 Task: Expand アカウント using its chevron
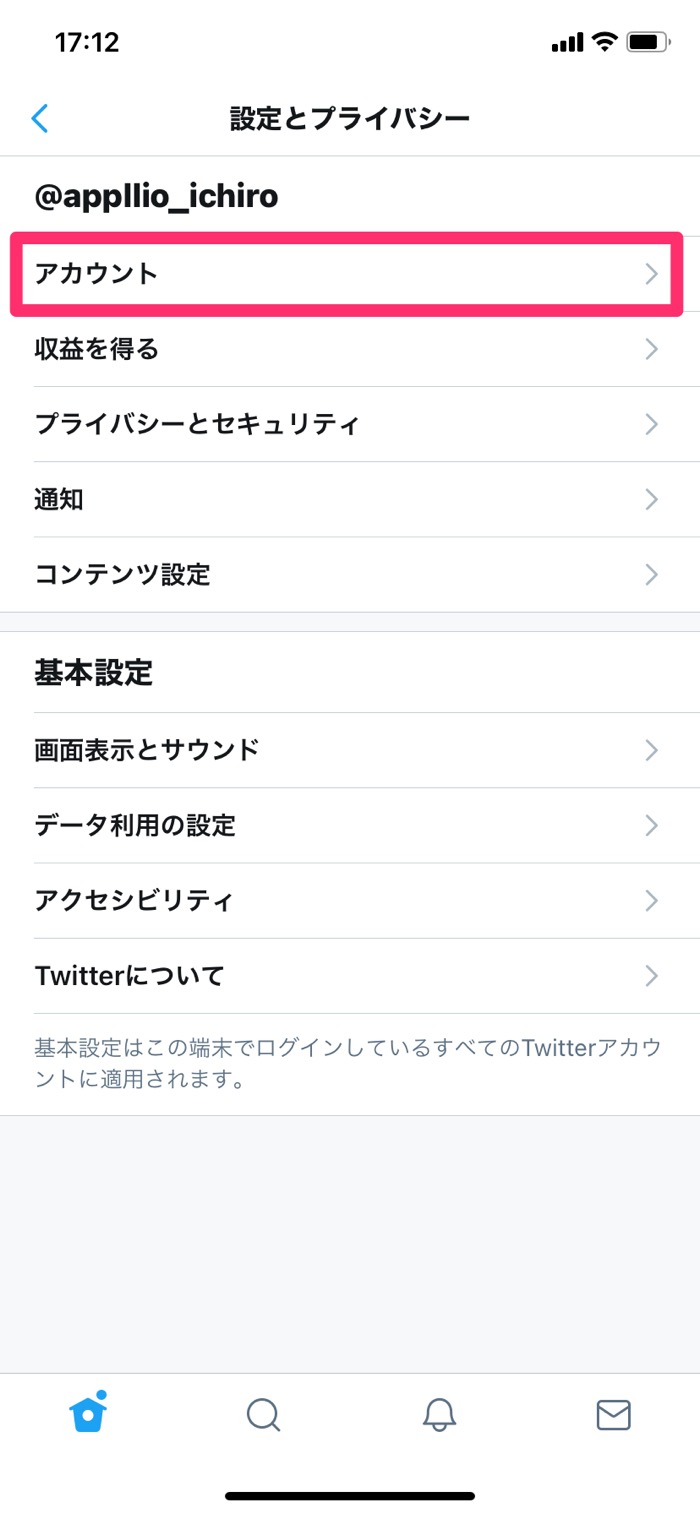[x=652, y=273]
